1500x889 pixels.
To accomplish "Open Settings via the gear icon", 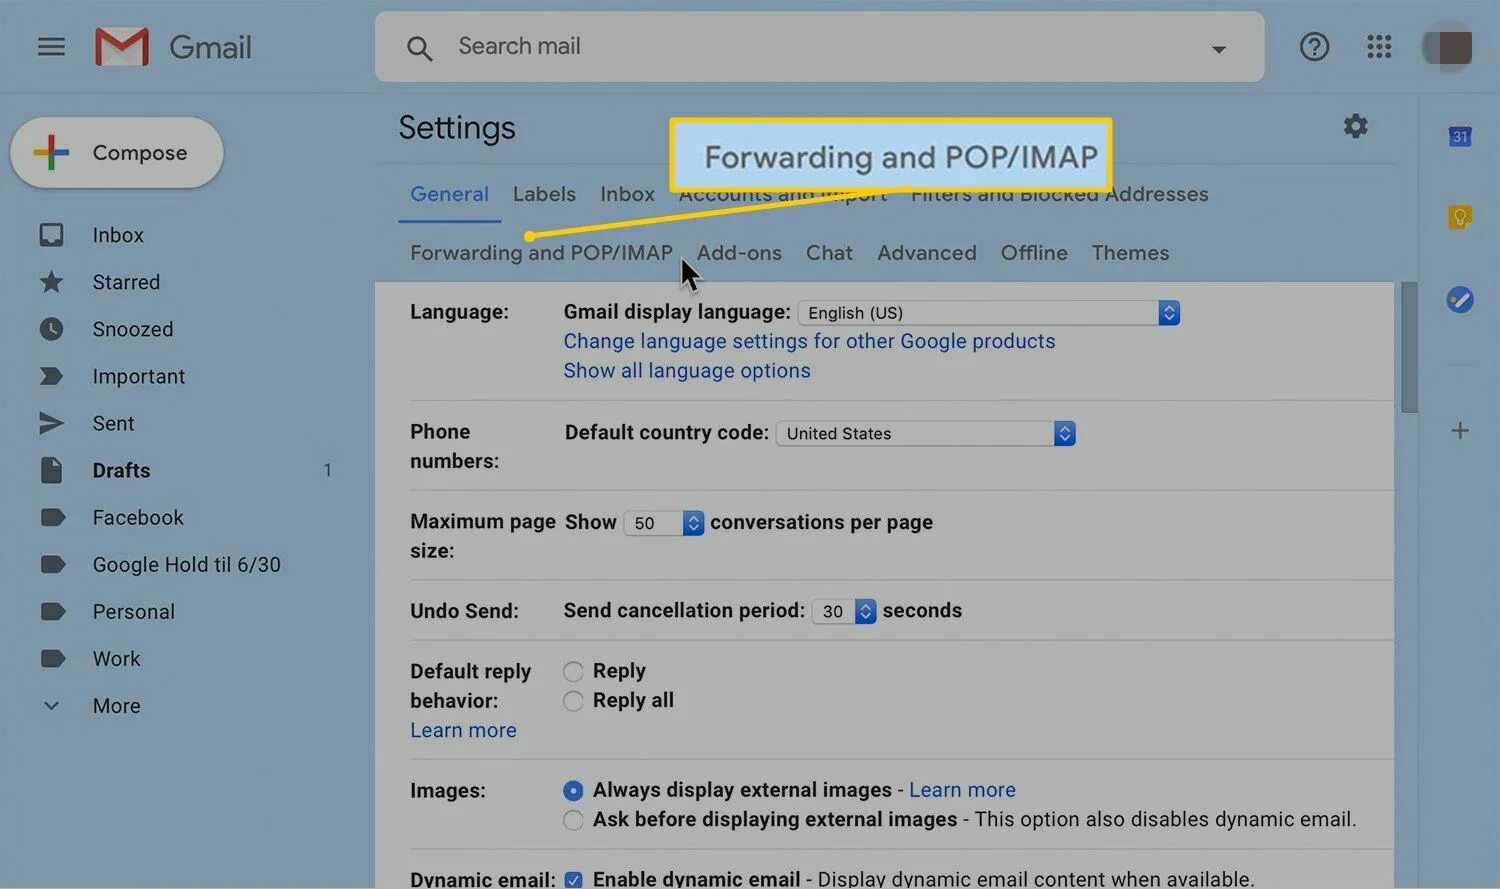I will (1355, 126).
